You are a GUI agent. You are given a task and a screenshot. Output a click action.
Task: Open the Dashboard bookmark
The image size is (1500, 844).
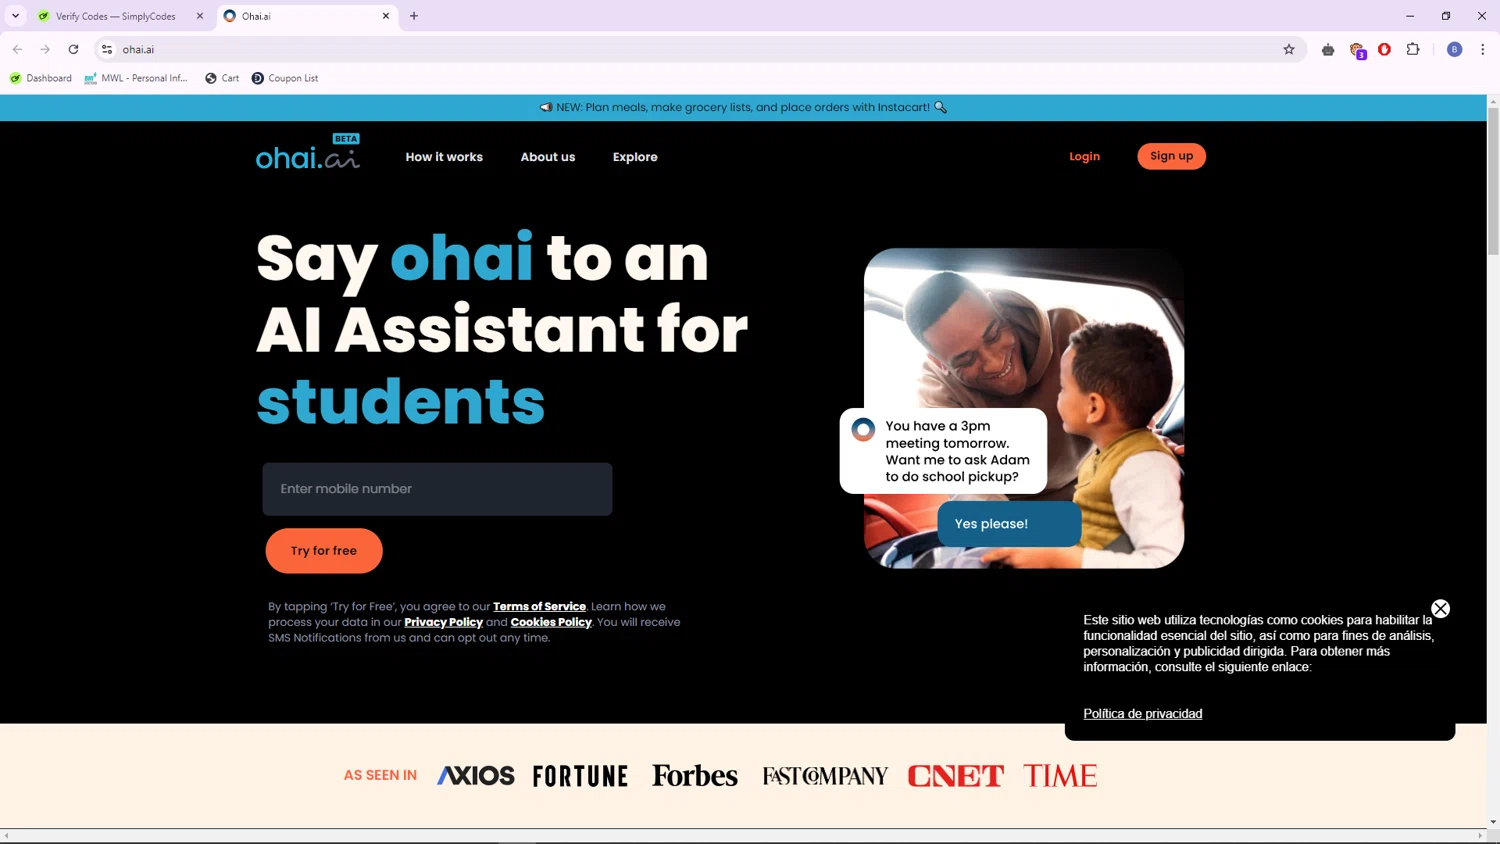coord(41,78)
